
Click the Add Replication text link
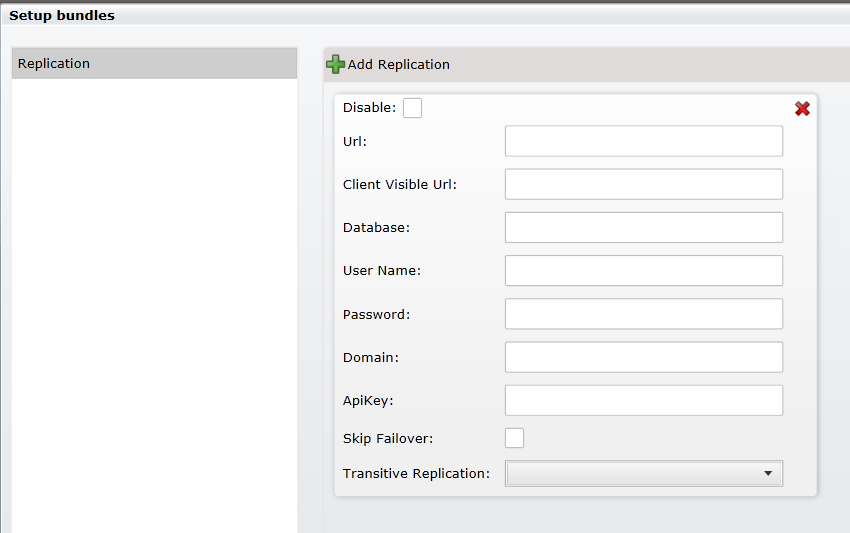click(398, 65)
